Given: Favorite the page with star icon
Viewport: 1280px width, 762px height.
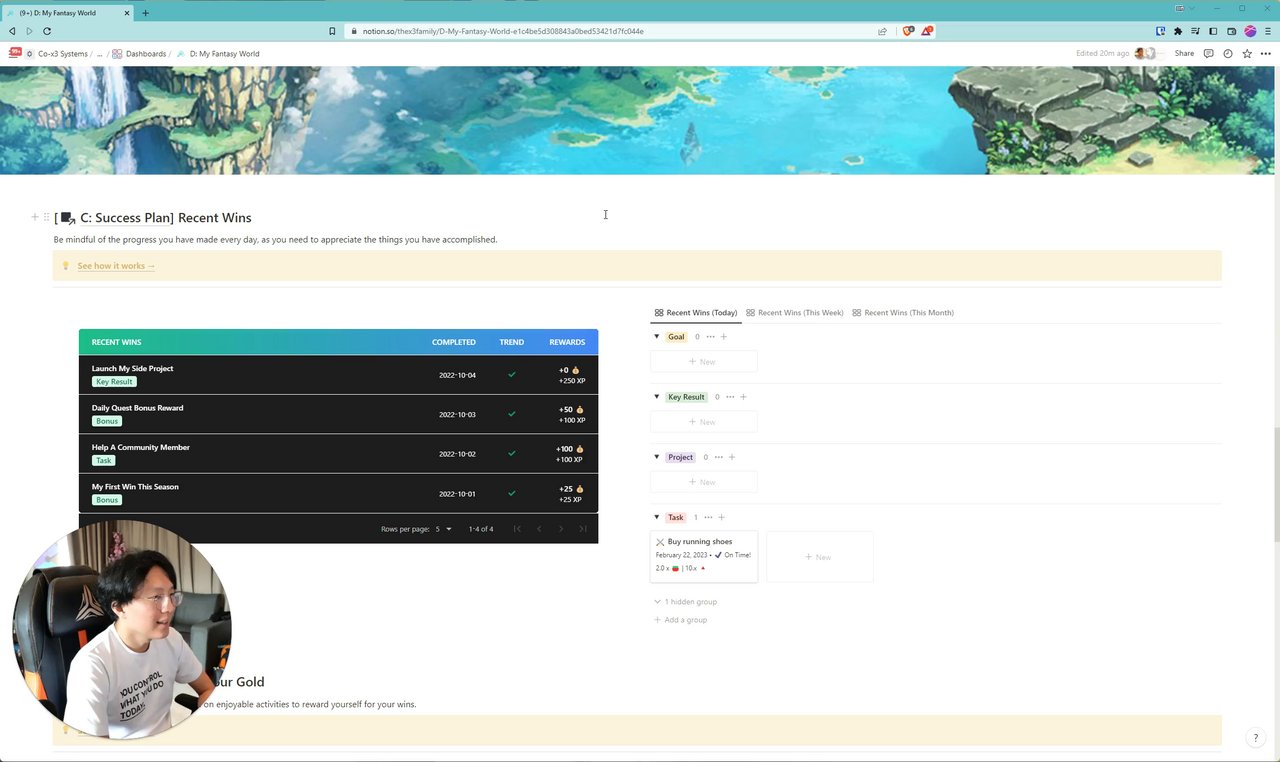Looking at the screenshot, I should pyautogui.click(x=1247, y=53).
